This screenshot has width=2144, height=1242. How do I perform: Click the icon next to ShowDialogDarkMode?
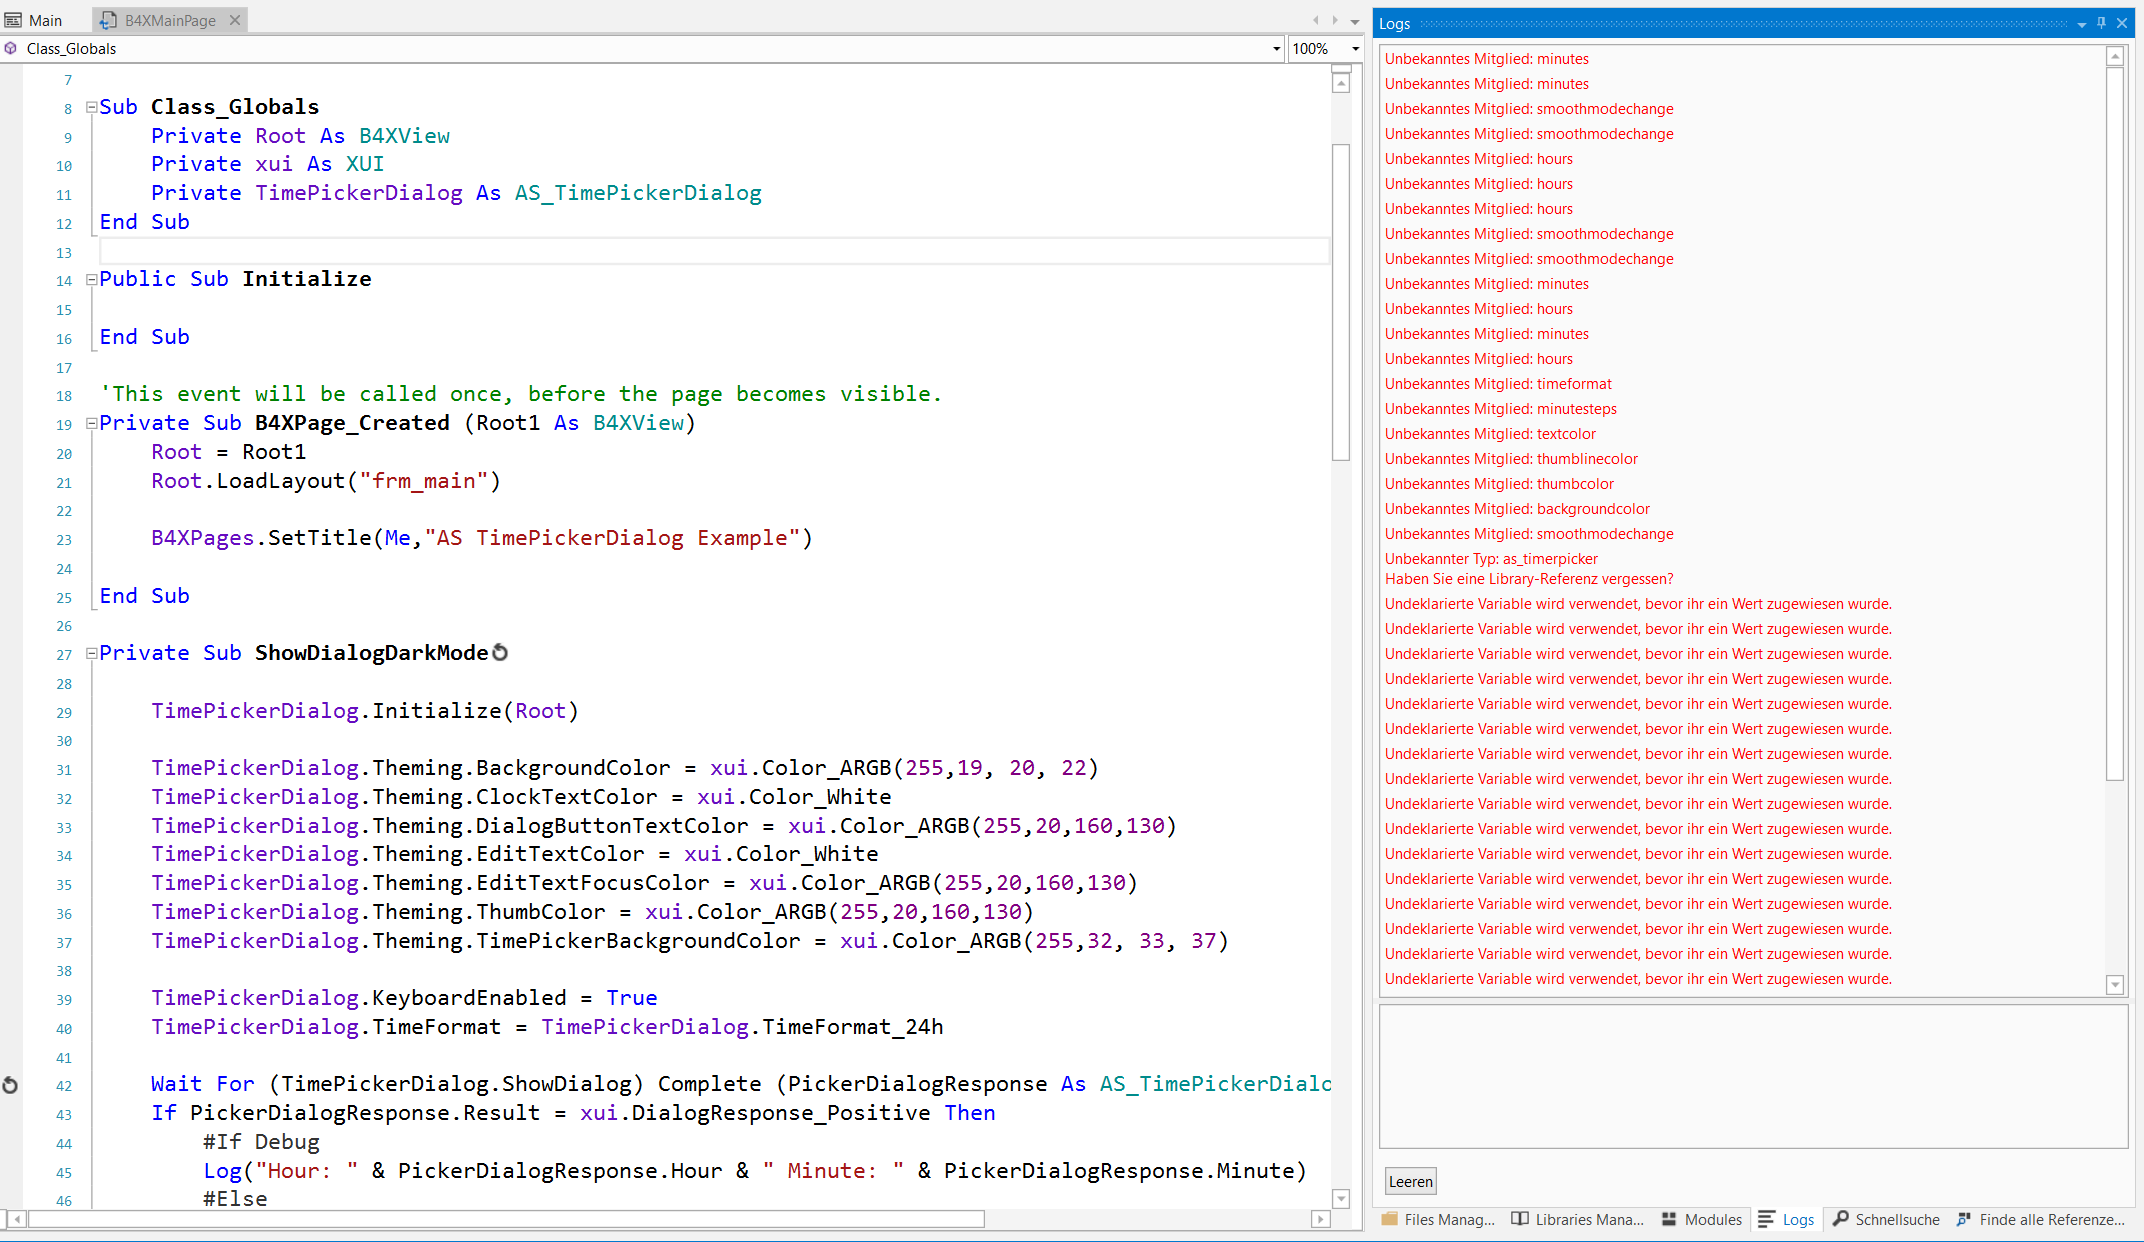tap(501, 653)
